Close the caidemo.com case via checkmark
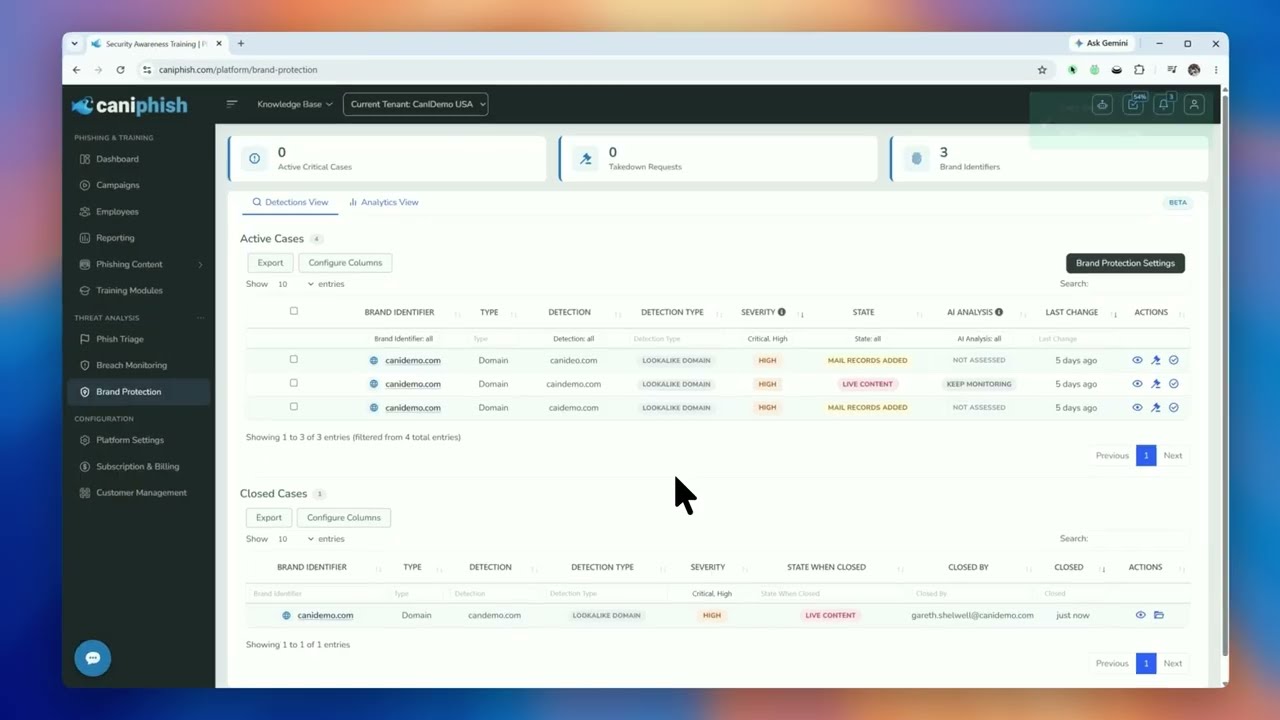This screenshot has width=1280, height=720. point(1174,408)
